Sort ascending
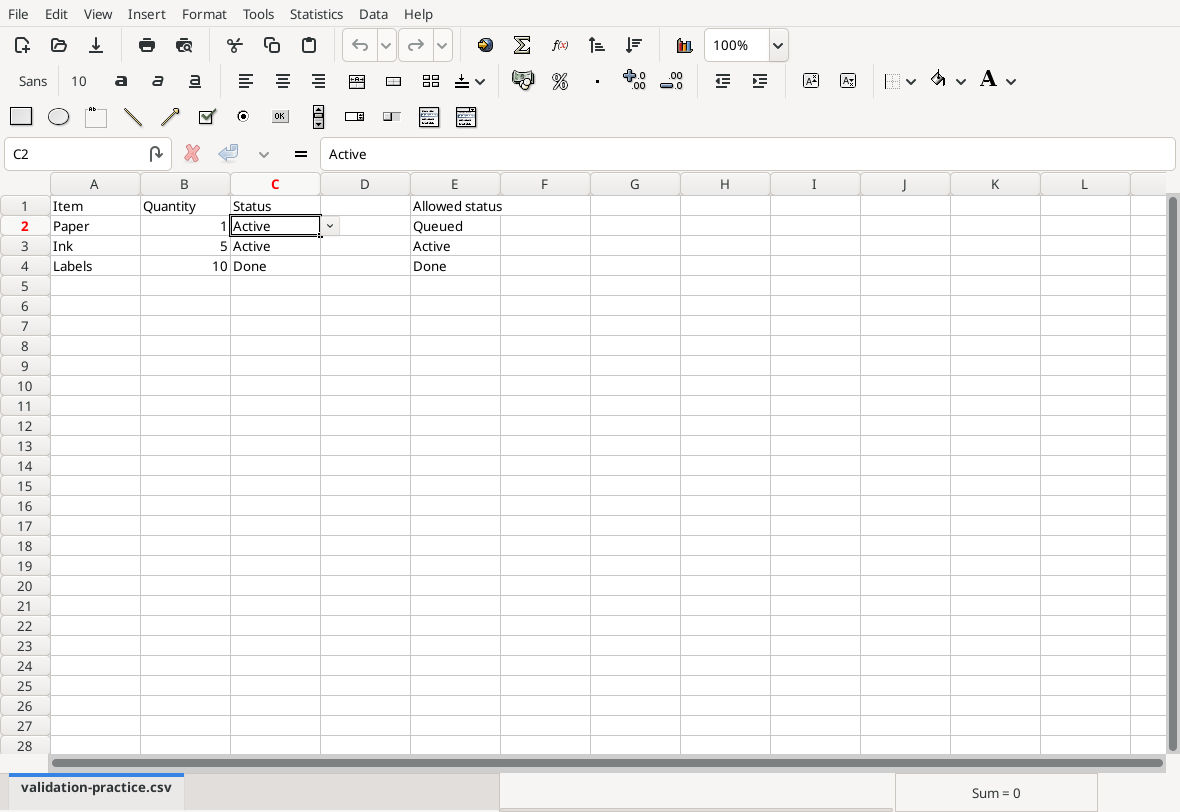This screenshot has height=812, width=1180. [x=596, y=45]
